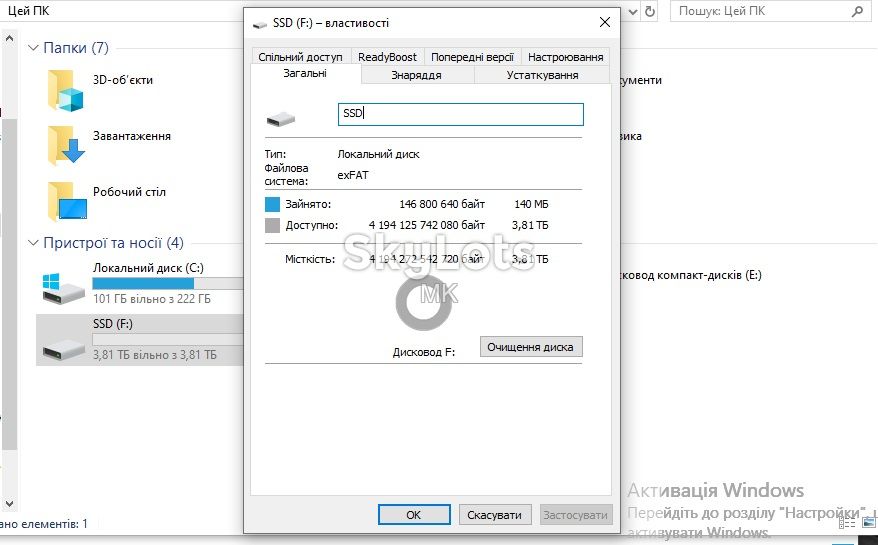
Task: Click the Дисковод F: label
Action: [424, 352]
